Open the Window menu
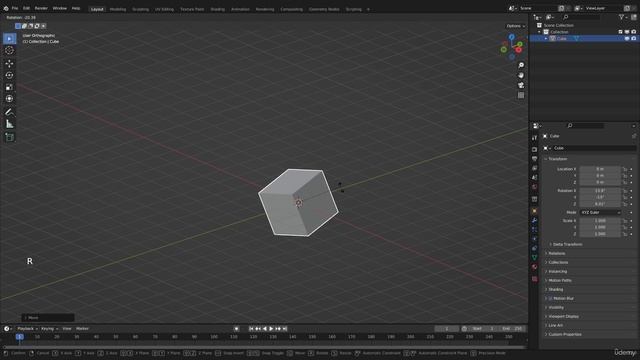Viewport: 640px width, 360px height. tap(60, 8)
